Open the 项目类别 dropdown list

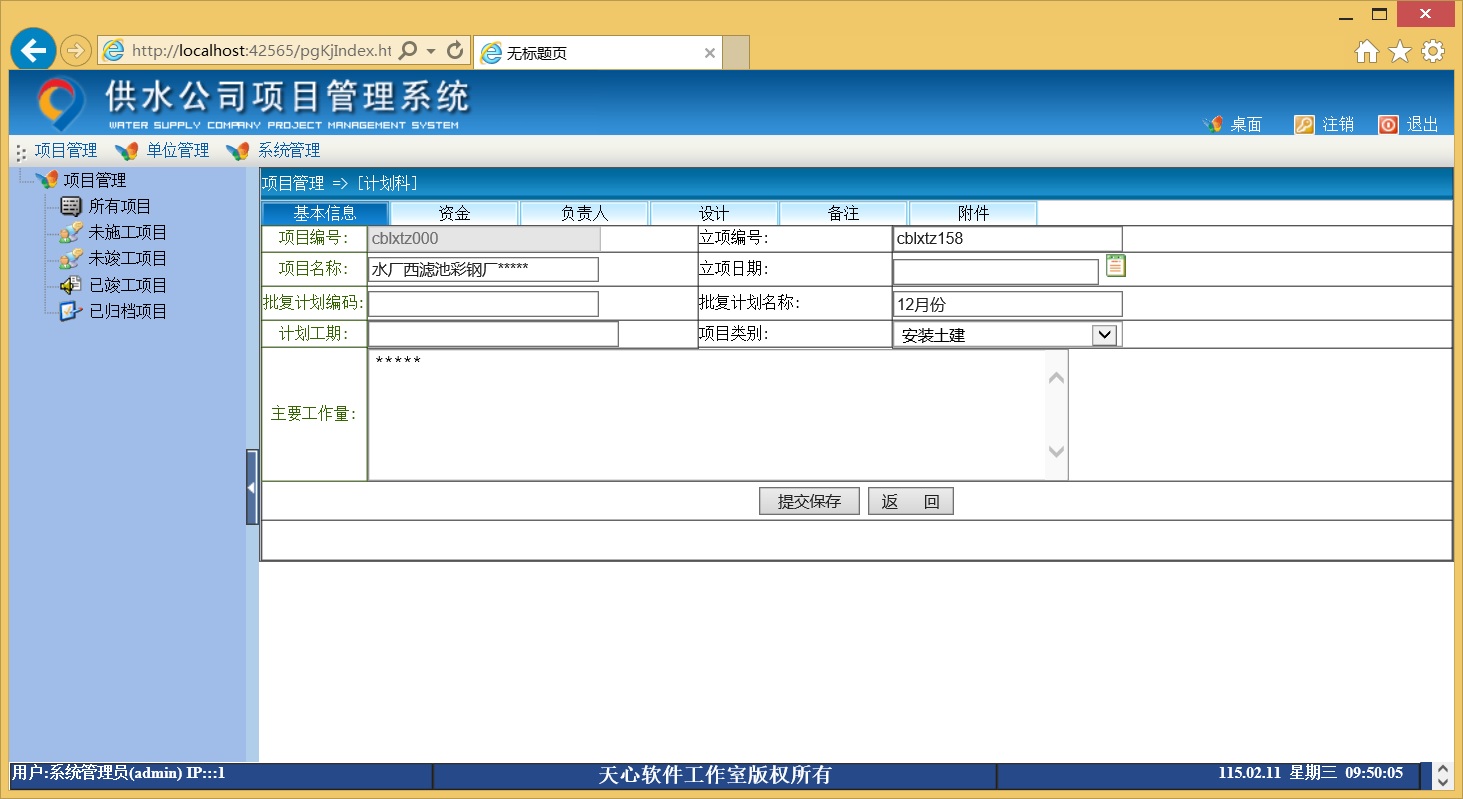click(1103, 335)
